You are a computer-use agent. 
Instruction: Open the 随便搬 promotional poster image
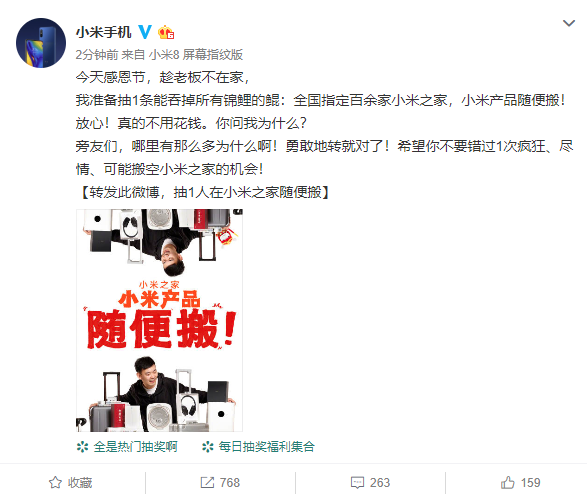[159, 320]
